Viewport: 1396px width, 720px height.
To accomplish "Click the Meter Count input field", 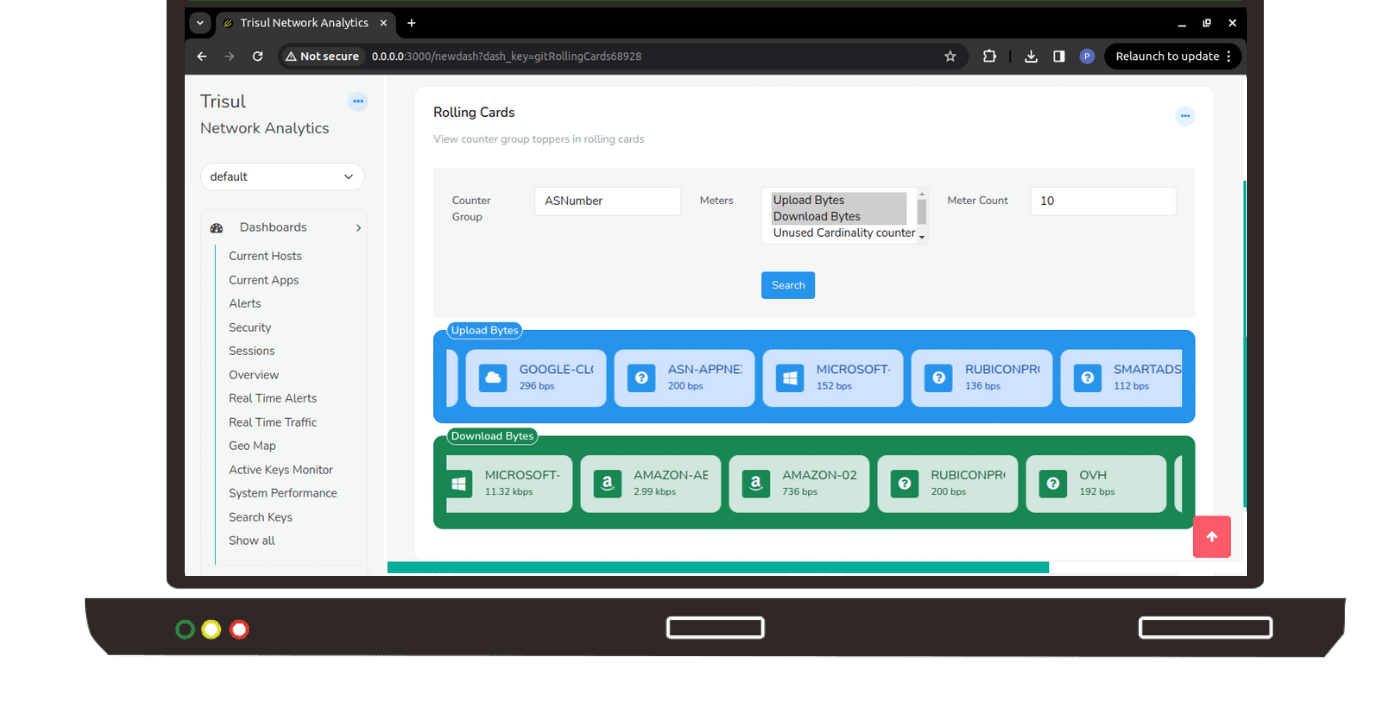I will [x=1102, y=201].
